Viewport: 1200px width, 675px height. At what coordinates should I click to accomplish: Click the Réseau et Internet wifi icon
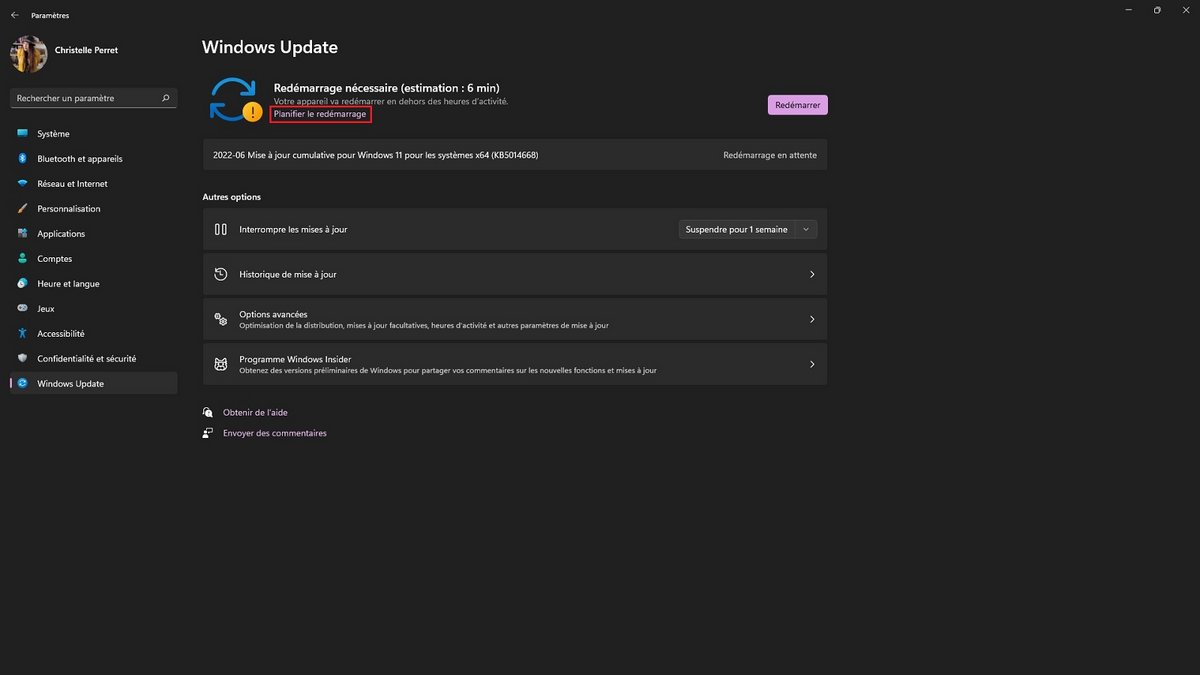22,184
